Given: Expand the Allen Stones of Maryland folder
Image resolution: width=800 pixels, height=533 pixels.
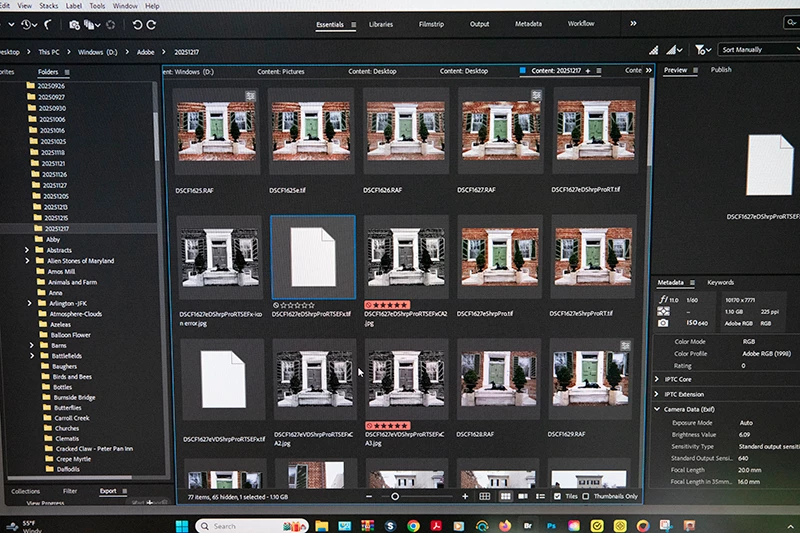Looking at the screenshot, I should coord(27,261).
